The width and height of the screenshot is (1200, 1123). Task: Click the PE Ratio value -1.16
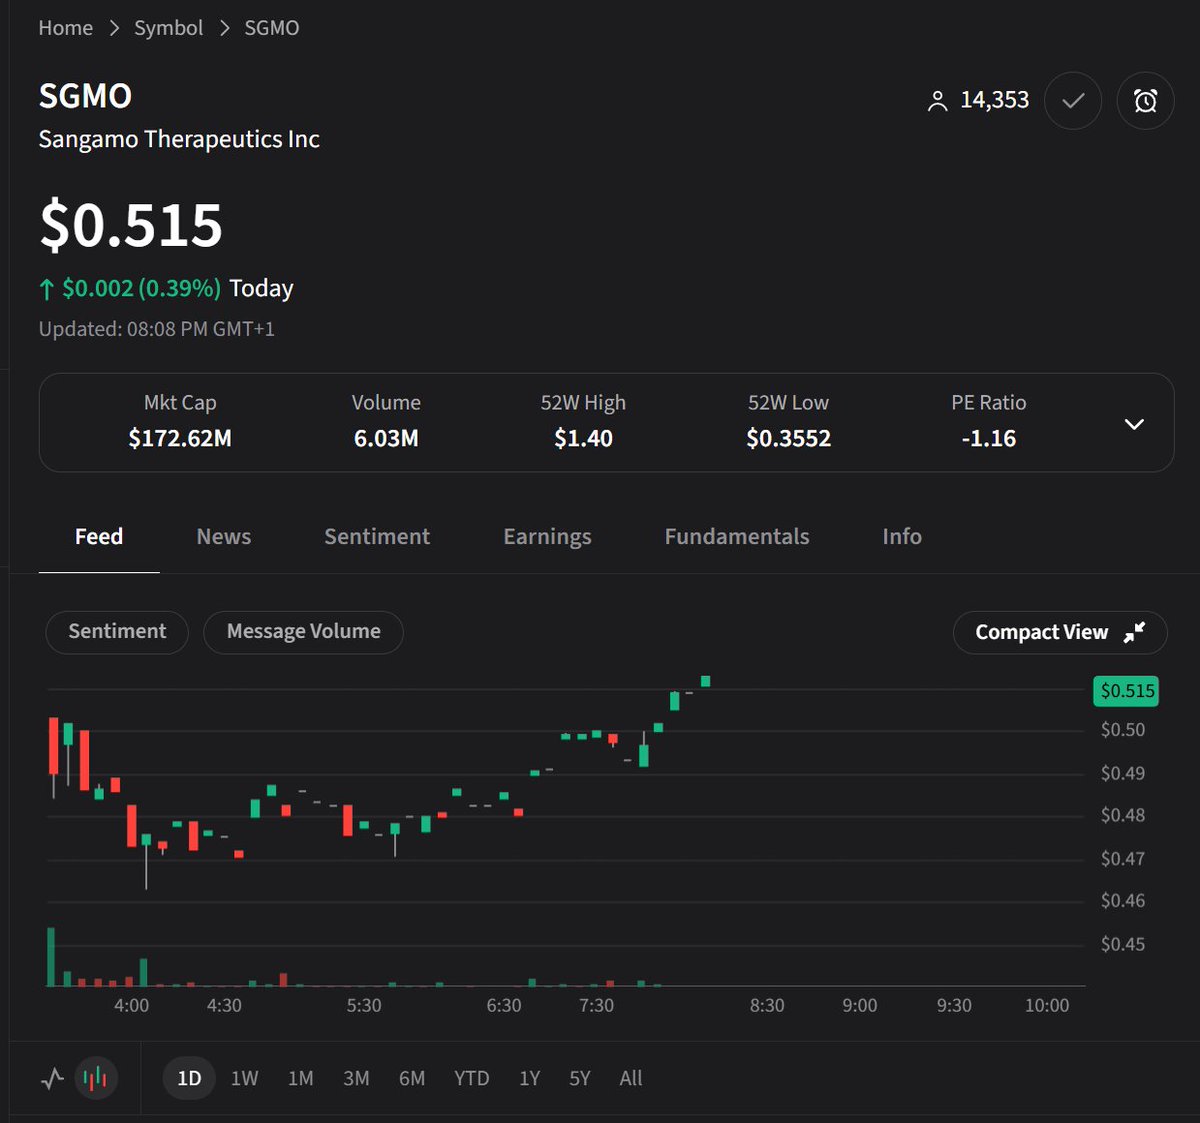988,438
